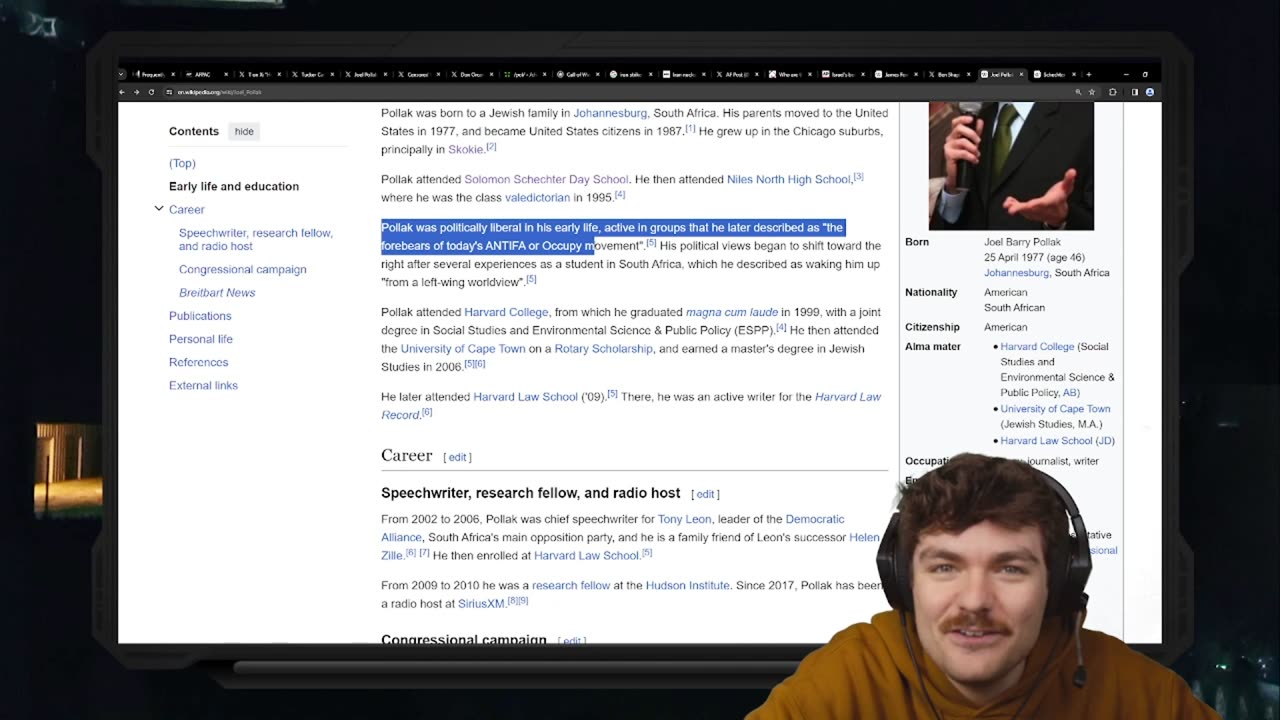This screenshot has height=720, width=1280.
Task: Open the Harvard Law School ('09) link
Action: 526,397
